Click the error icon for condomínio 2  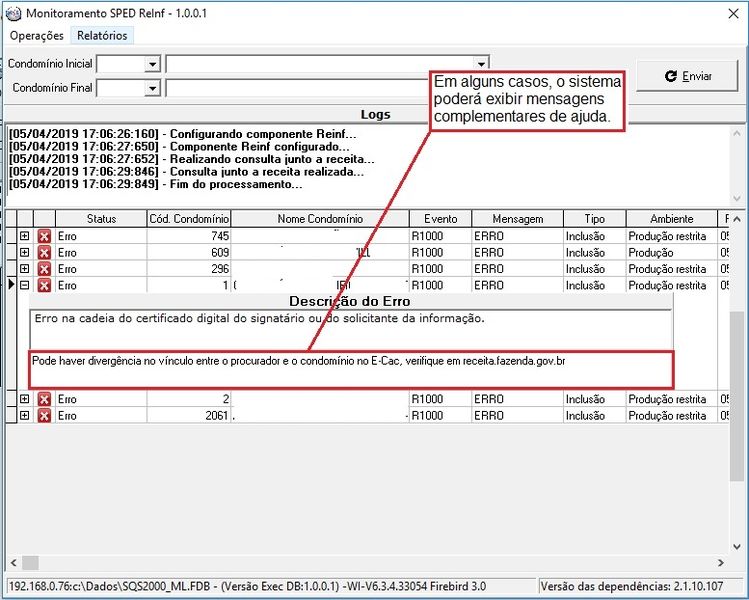click(44, 399)
